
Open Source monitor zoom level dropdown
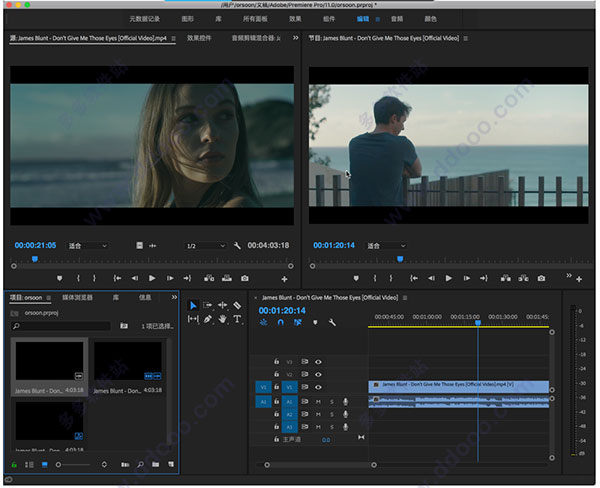click(88, 246)
